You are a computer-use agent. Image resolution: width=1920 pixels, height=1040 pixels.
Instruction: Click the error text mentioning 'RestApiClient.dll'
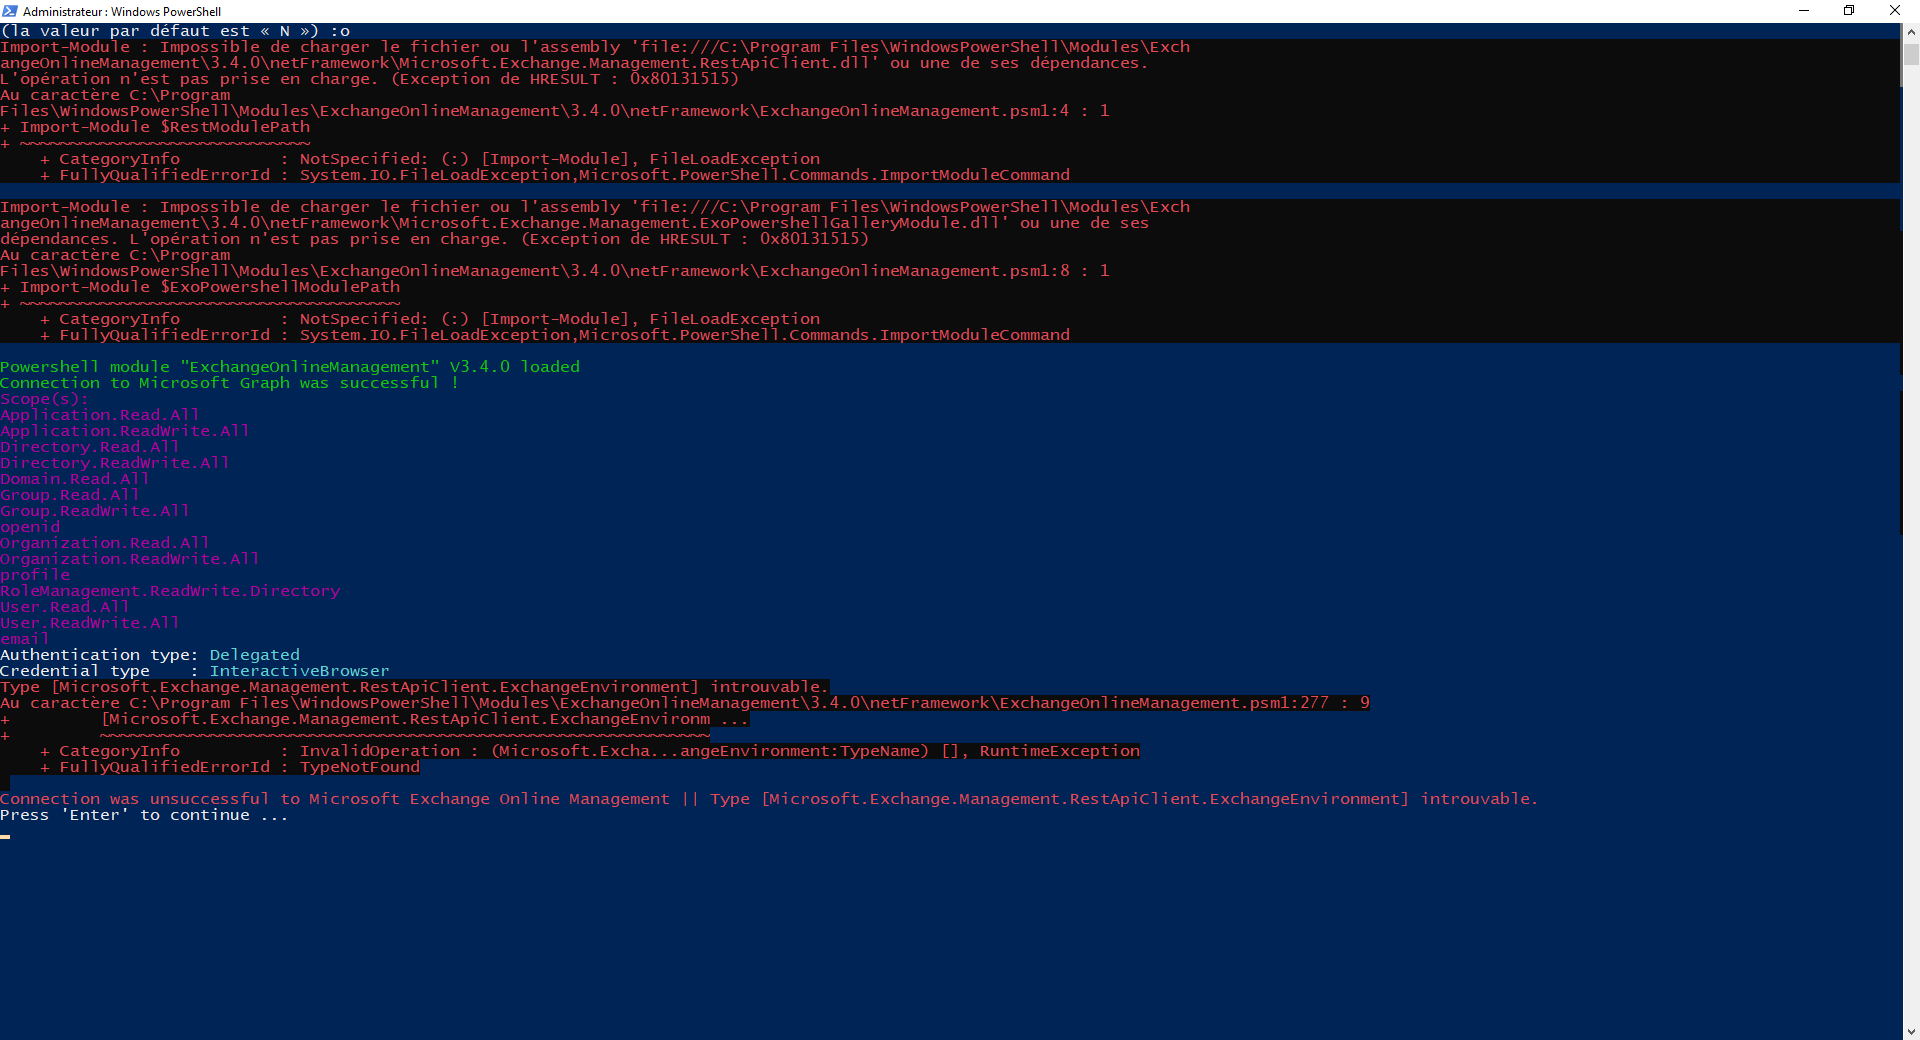pos(575,63)
